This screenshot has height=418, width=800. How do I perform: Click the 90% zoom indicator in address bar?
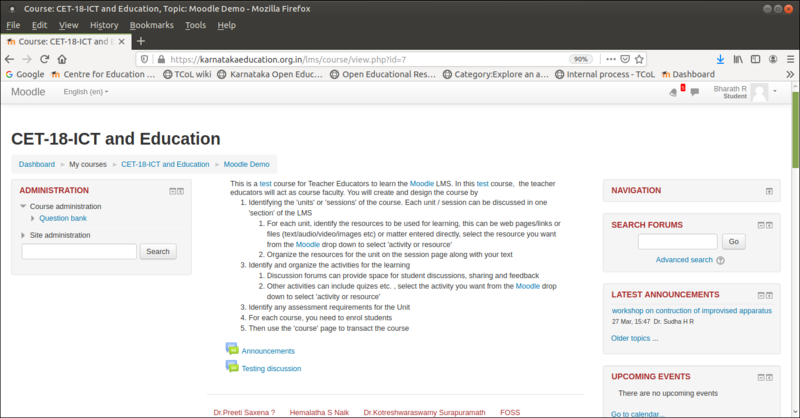[581, 59]
